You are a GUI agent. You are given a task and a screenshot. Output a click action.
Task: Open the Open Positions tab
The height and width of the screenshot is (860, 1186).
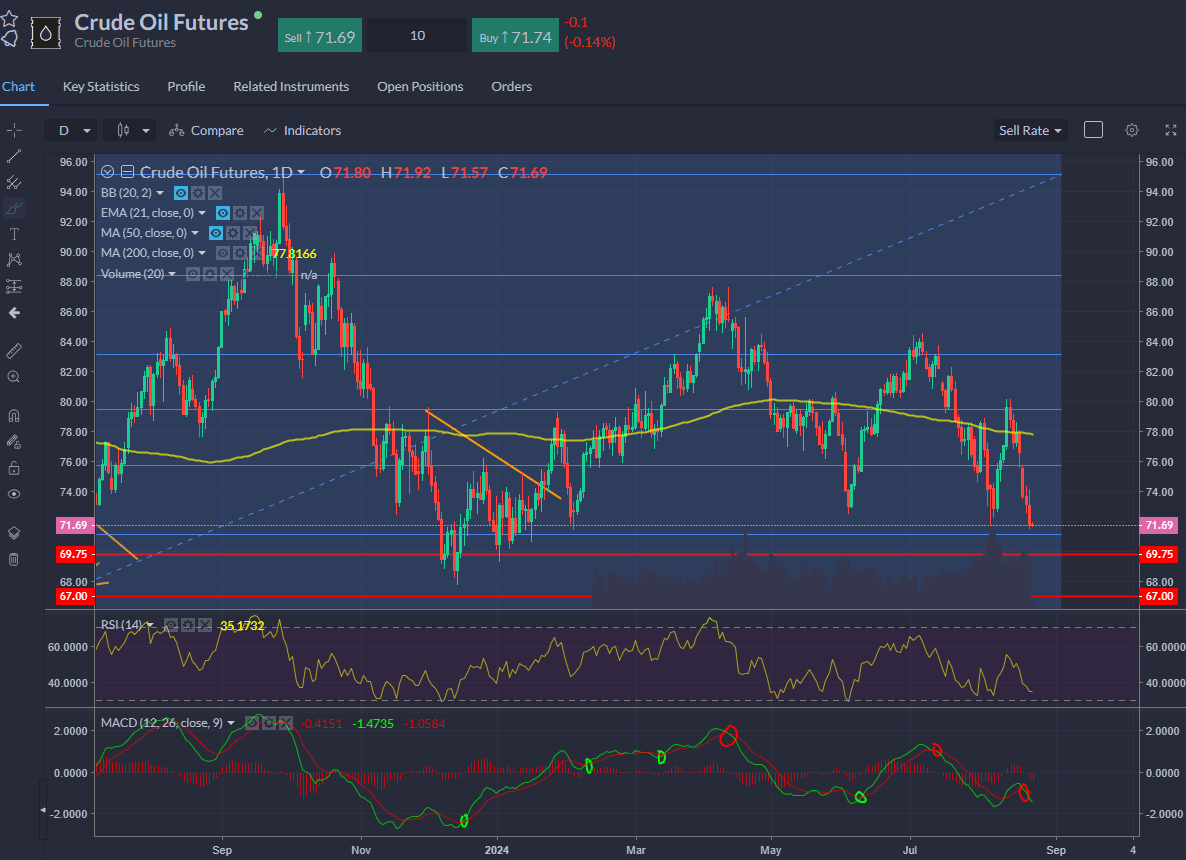pos(420,87)
